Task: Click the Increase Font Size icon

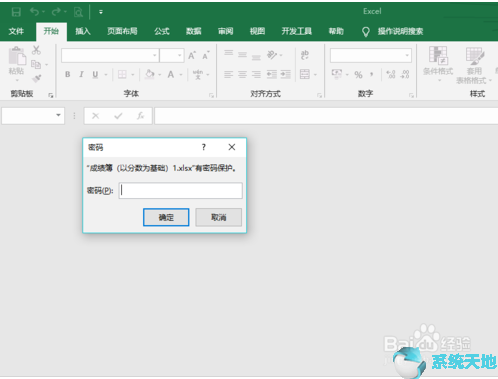Action: click(192, 55)
